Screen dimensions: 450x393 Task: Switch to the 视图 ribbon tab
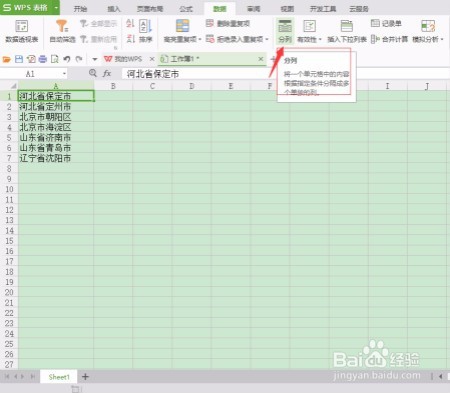pos(287,9)
